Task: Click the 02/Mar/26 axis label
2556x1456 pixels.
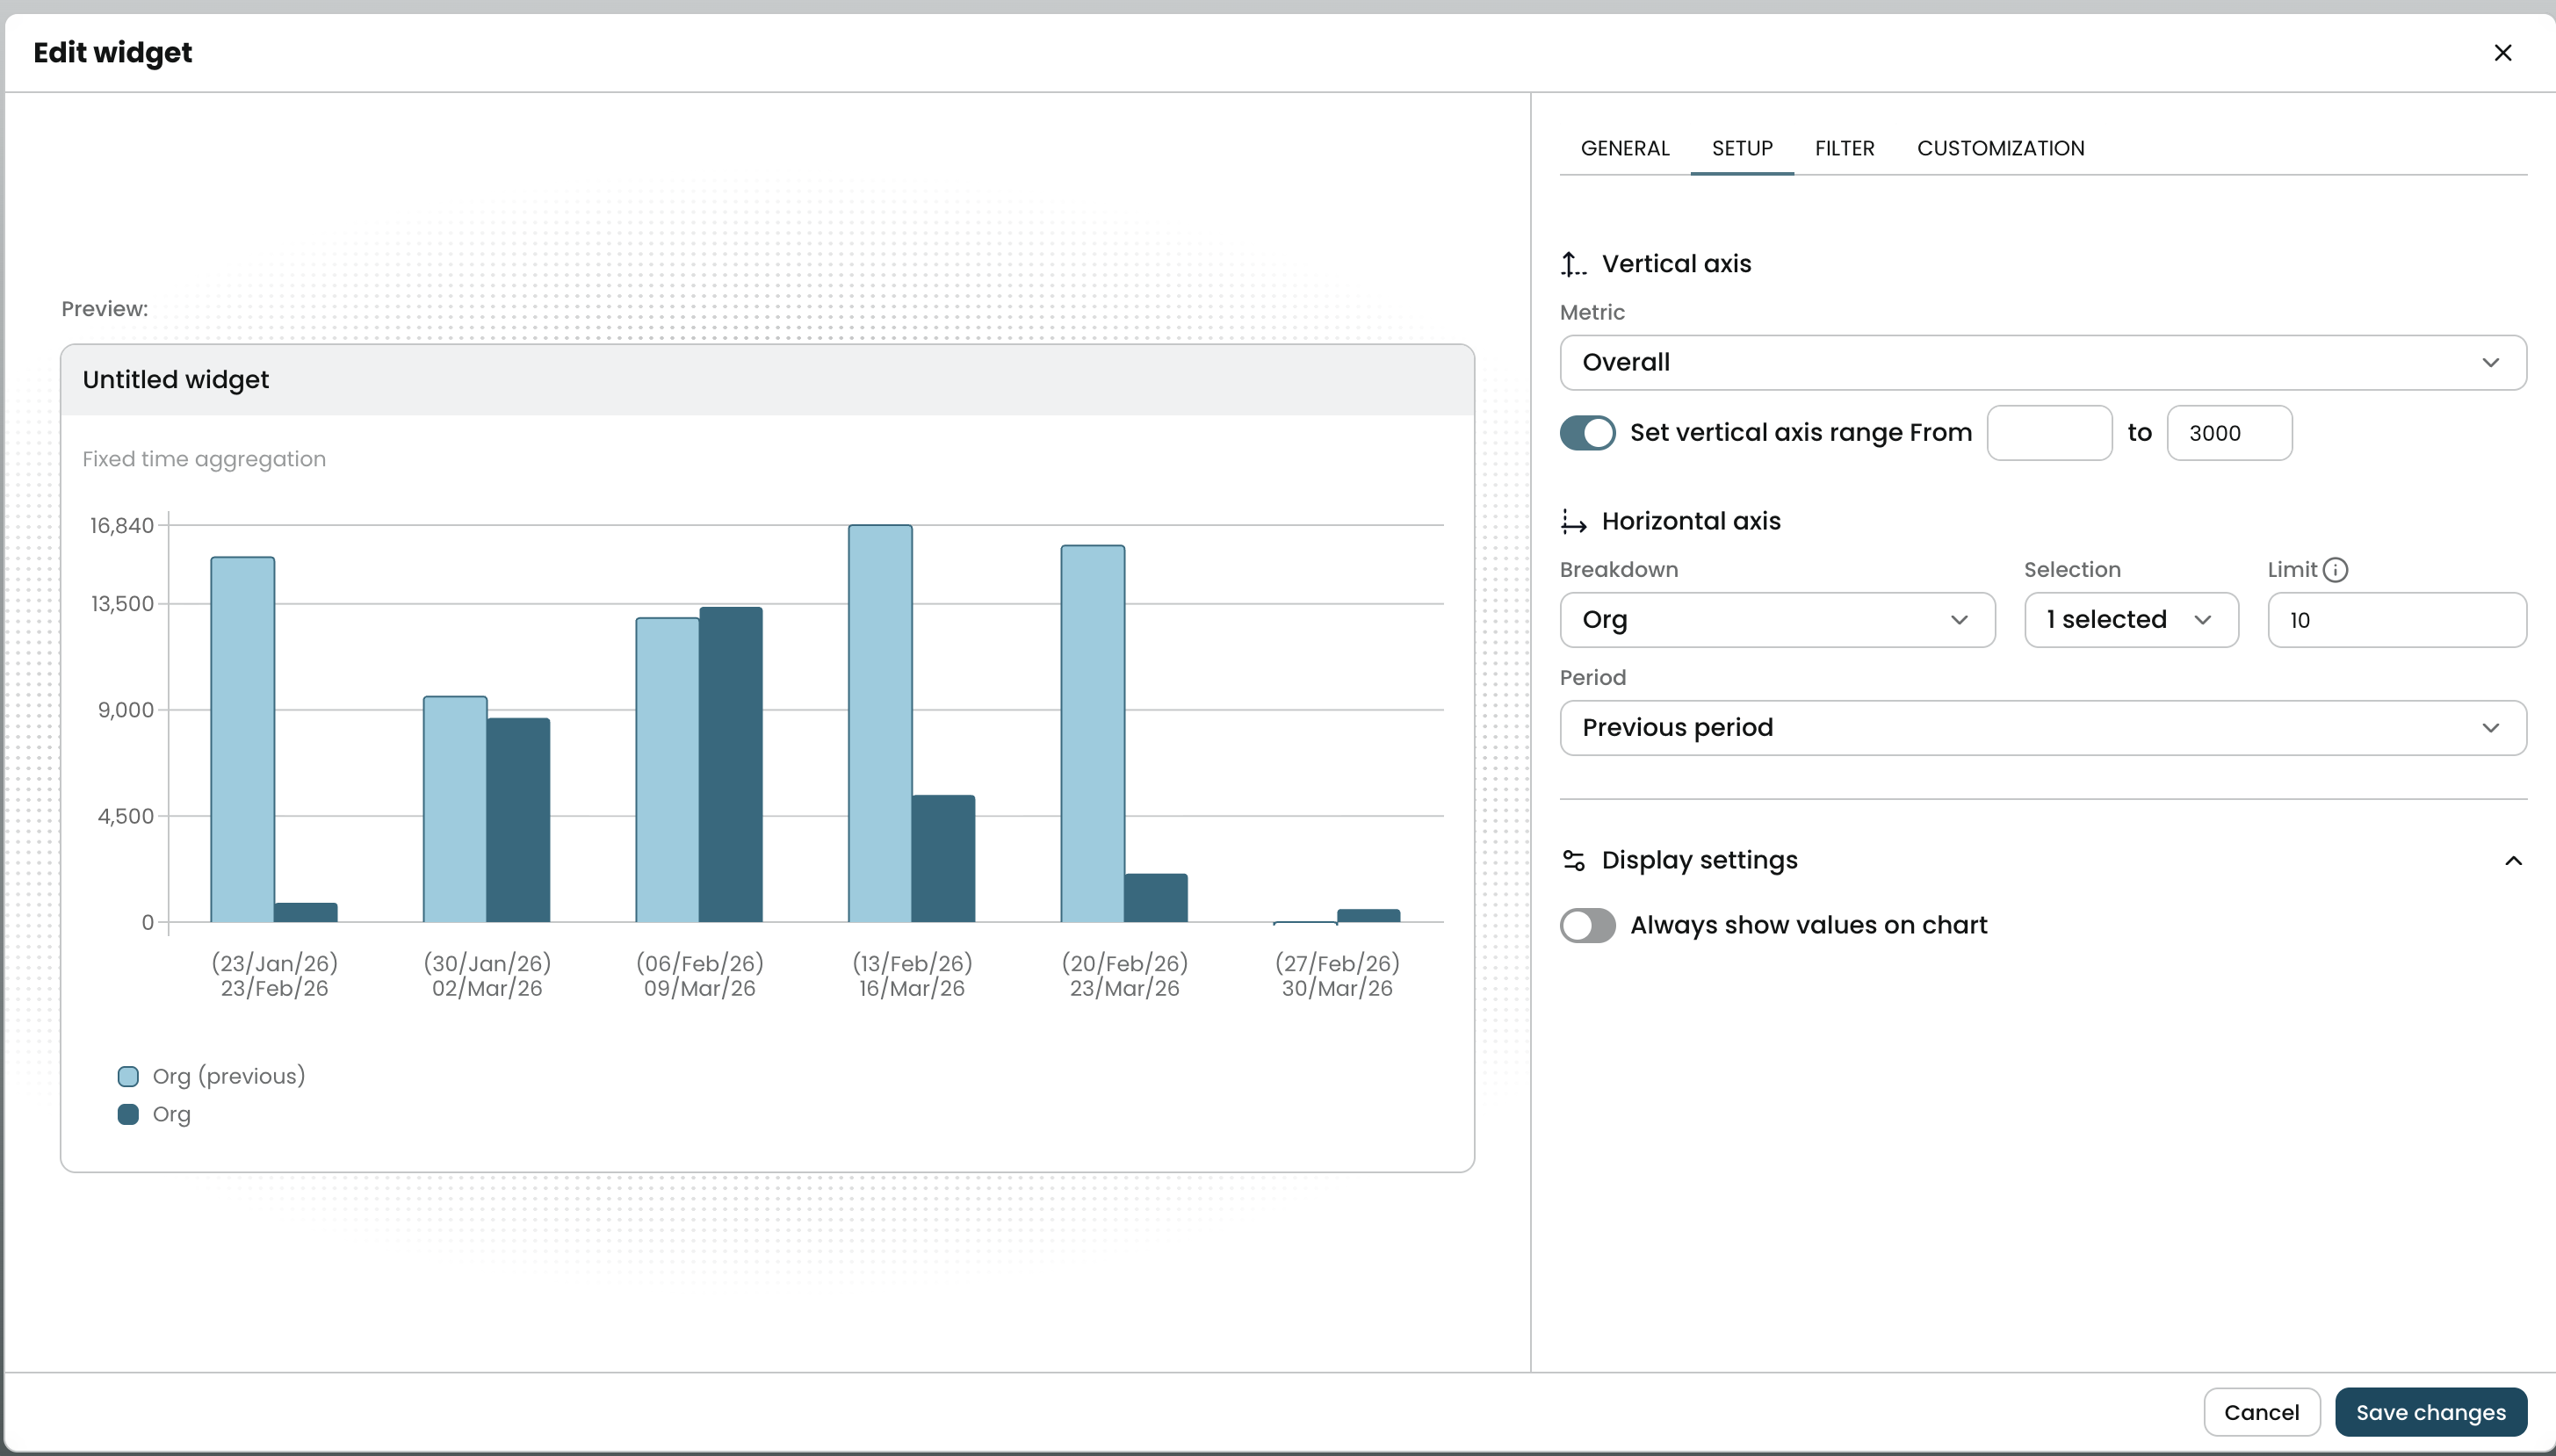Action: pyautogui.click(x=487, y=988)
